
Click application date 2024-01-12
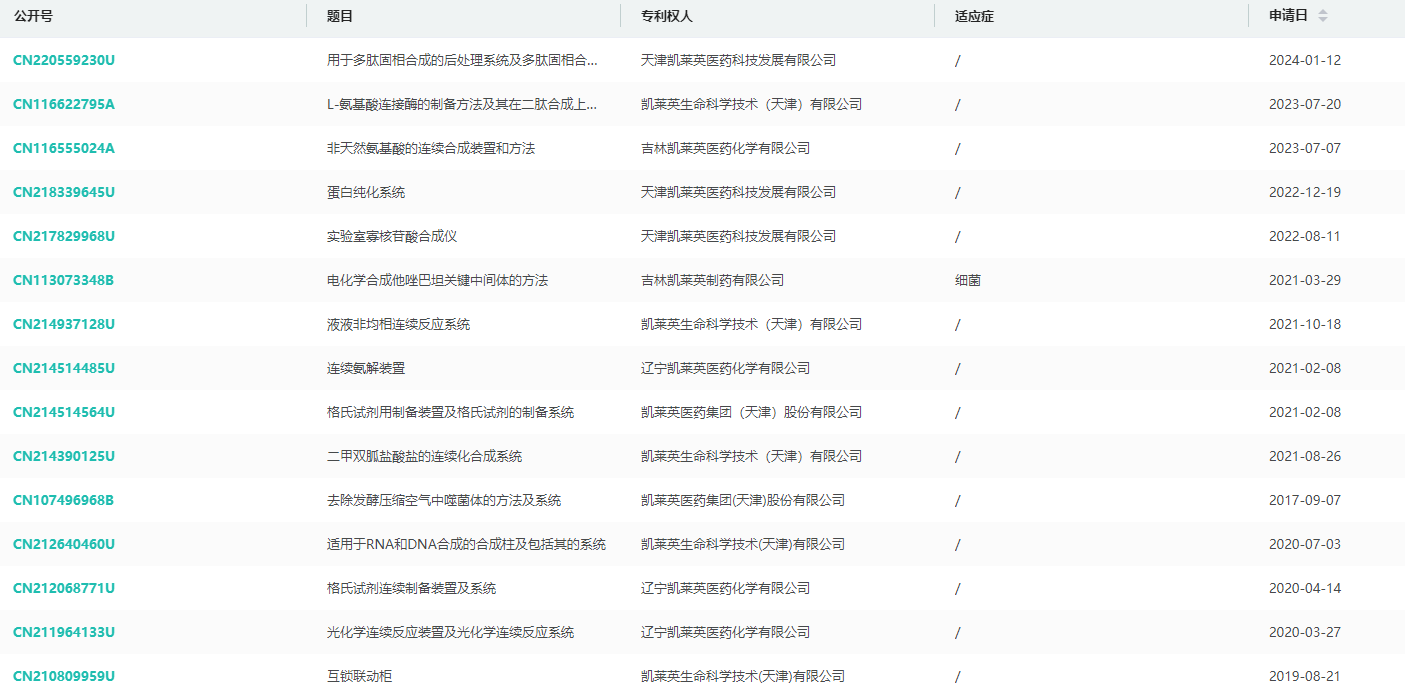[x=1305, y=60]
